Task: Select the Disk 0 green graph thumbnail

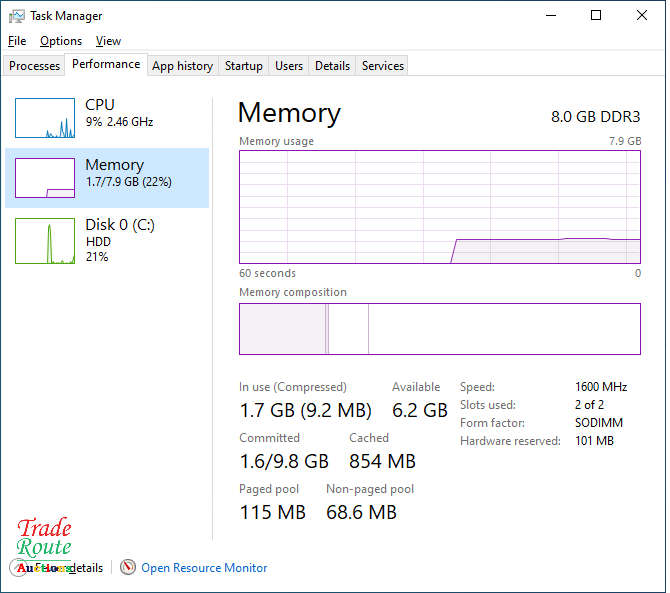Action: tap(45, 241)
